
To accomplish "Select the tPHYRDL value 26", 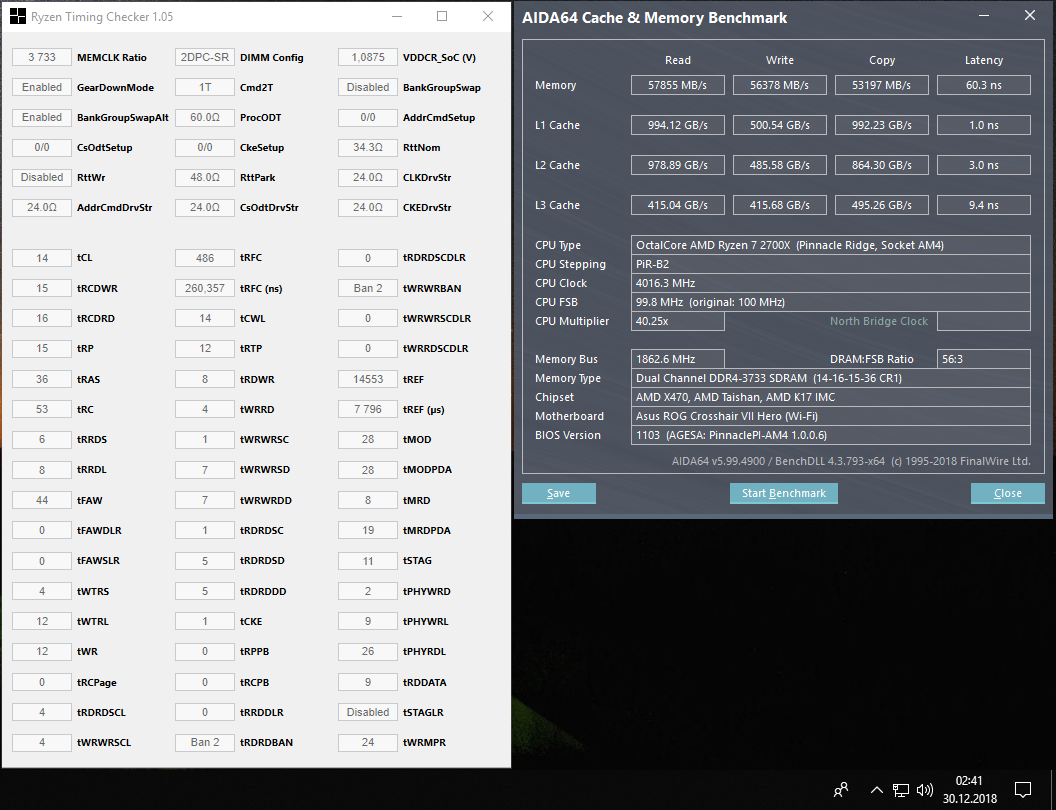I will (368, 651).
